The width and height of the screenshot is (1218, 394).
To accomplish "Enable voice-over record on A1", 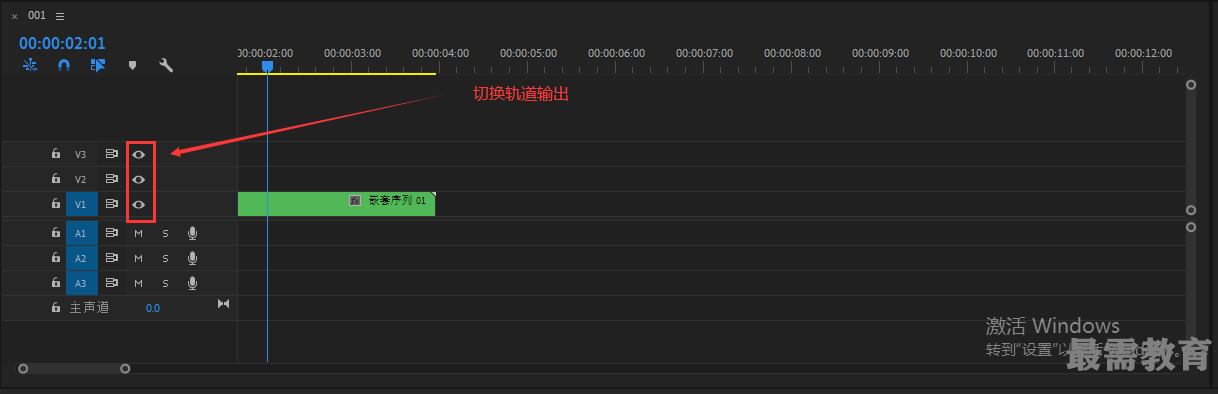I will (192, 233).
